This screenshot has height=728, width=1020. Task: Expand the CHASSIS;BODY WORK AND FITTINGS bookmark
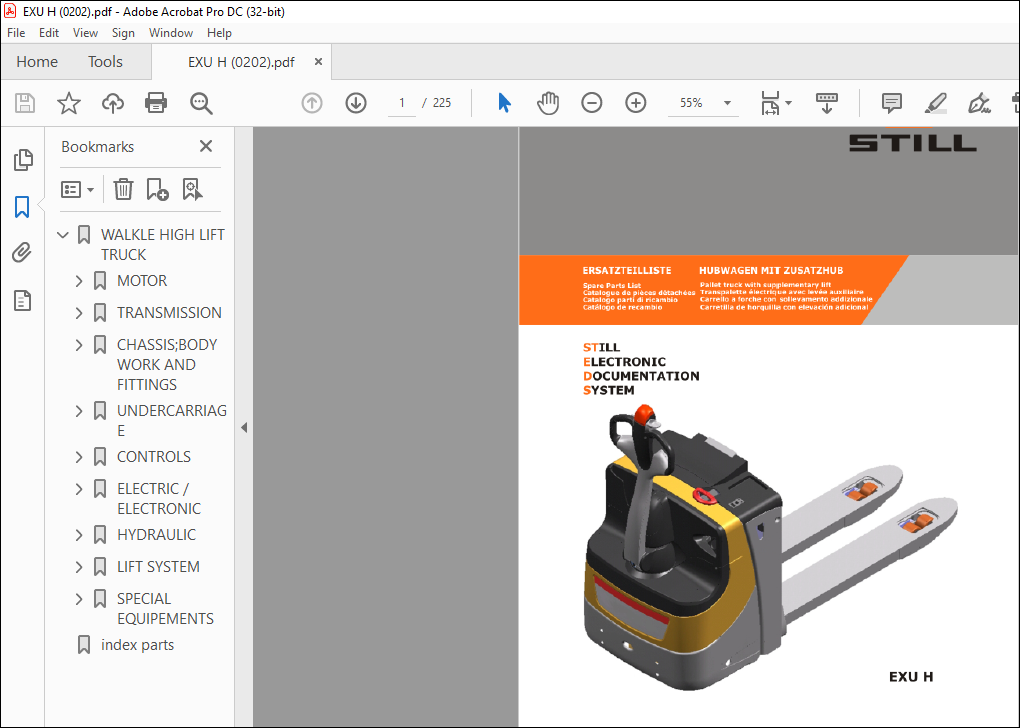[79, 345]
